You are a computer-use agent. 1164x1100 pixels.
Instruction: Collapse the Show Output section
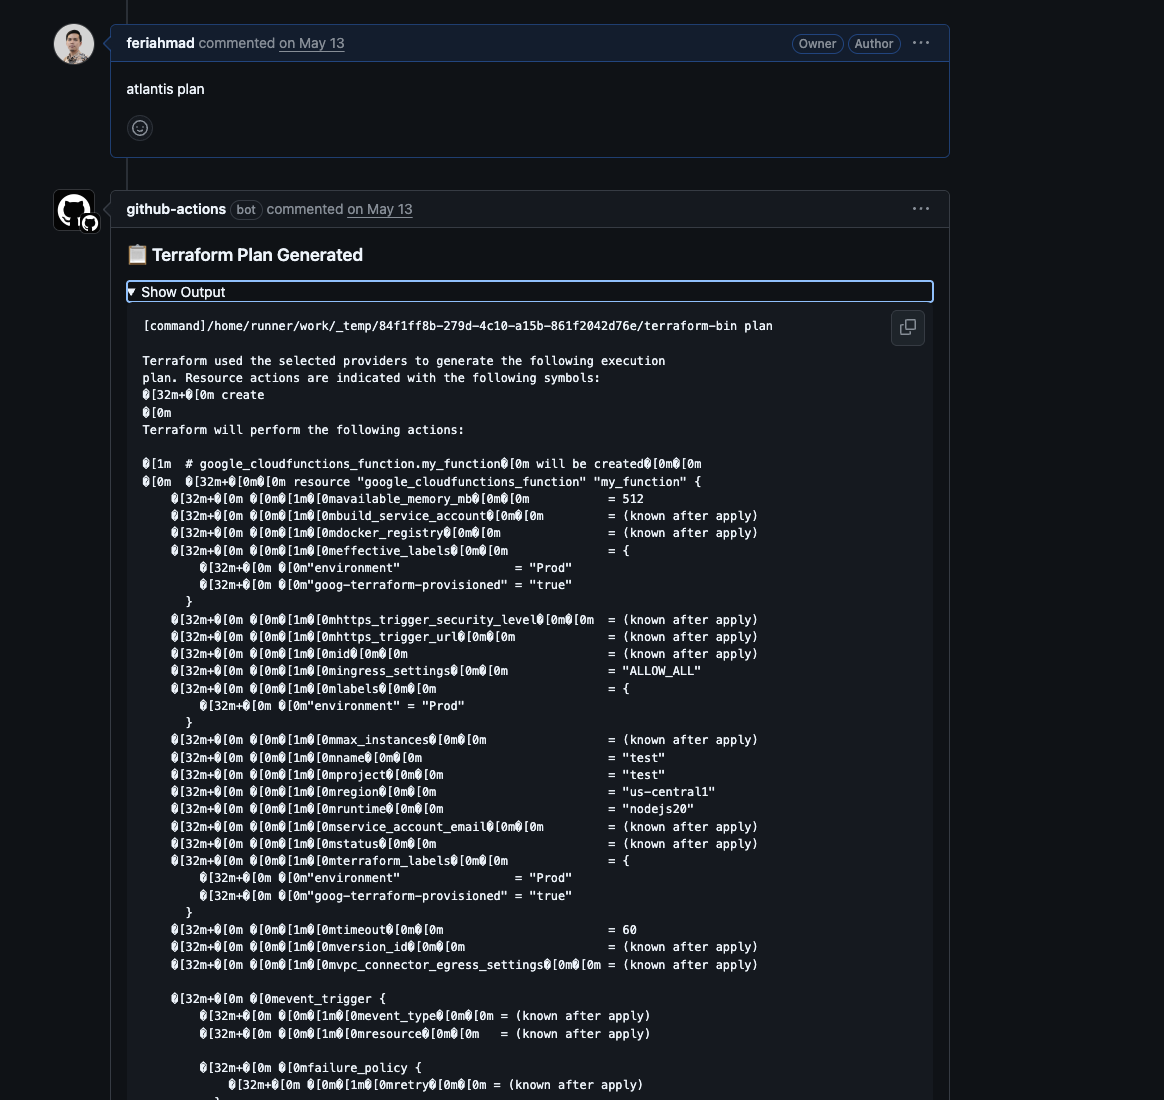(x=183, y=292)
